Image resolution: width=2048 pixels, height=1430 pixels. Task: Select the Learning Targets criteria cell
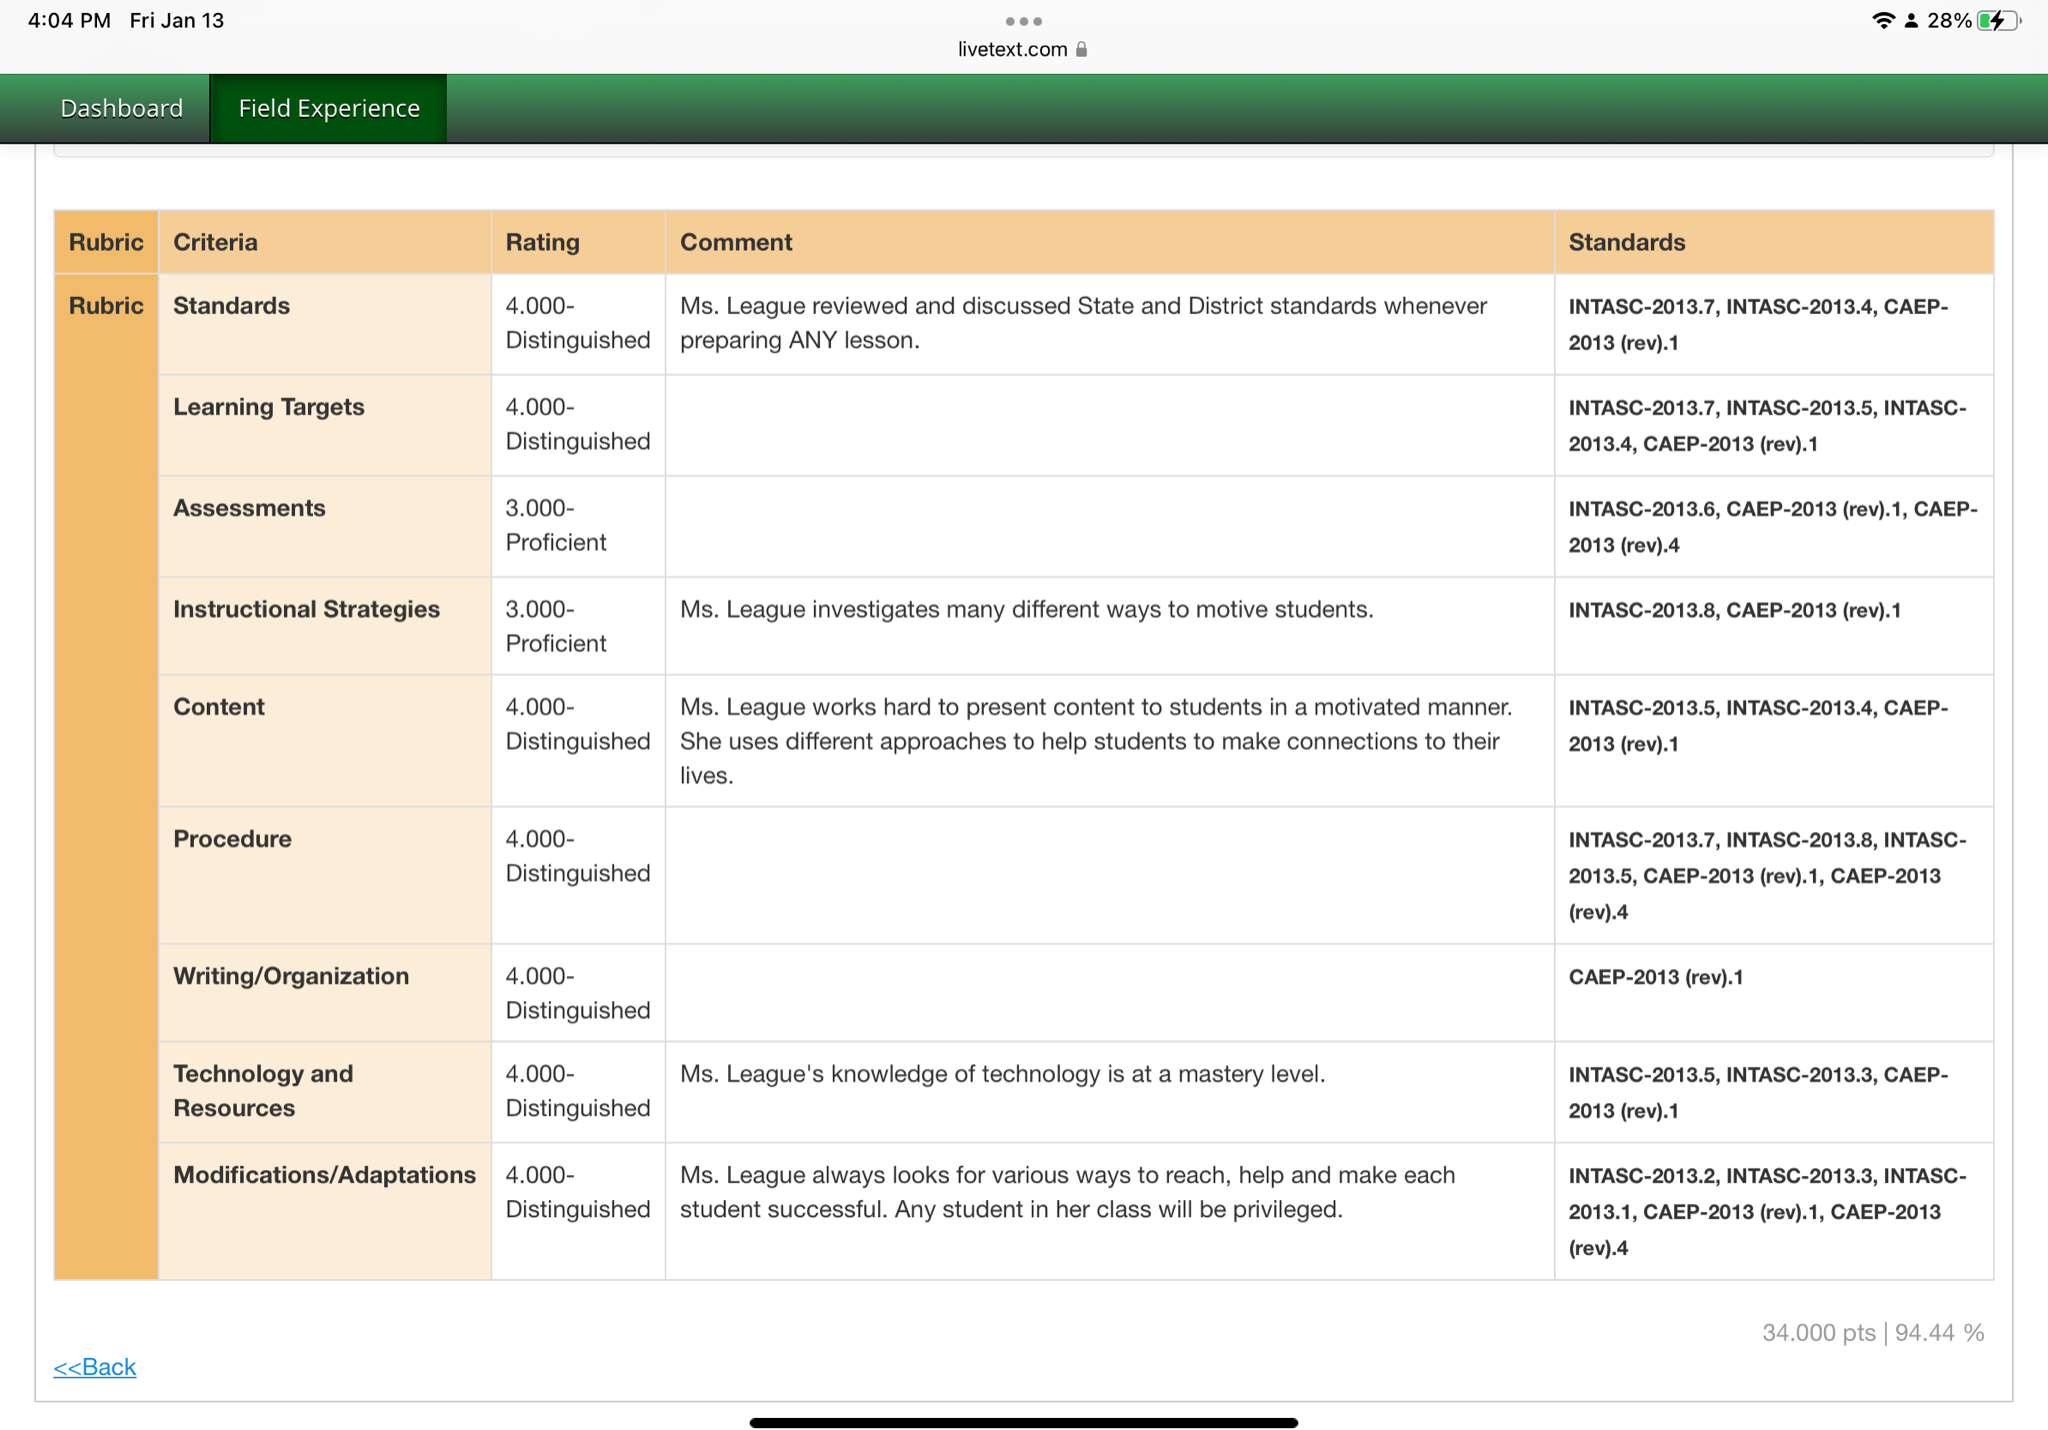[268, 407]
